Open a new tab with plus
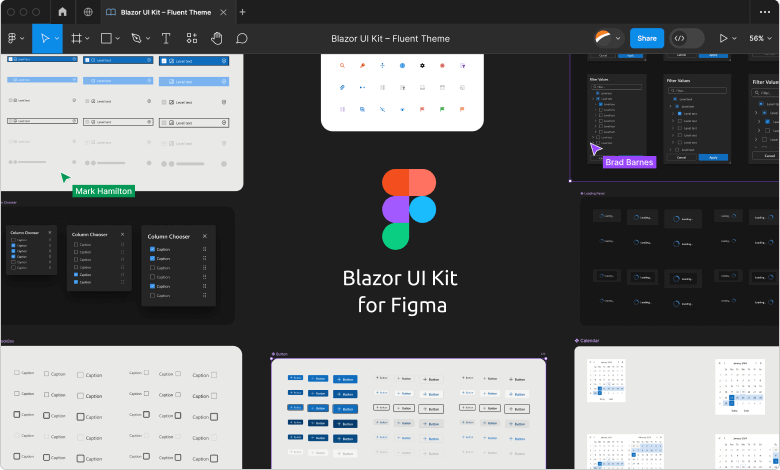The image size is (780, 470). click(x=242, y=12)
